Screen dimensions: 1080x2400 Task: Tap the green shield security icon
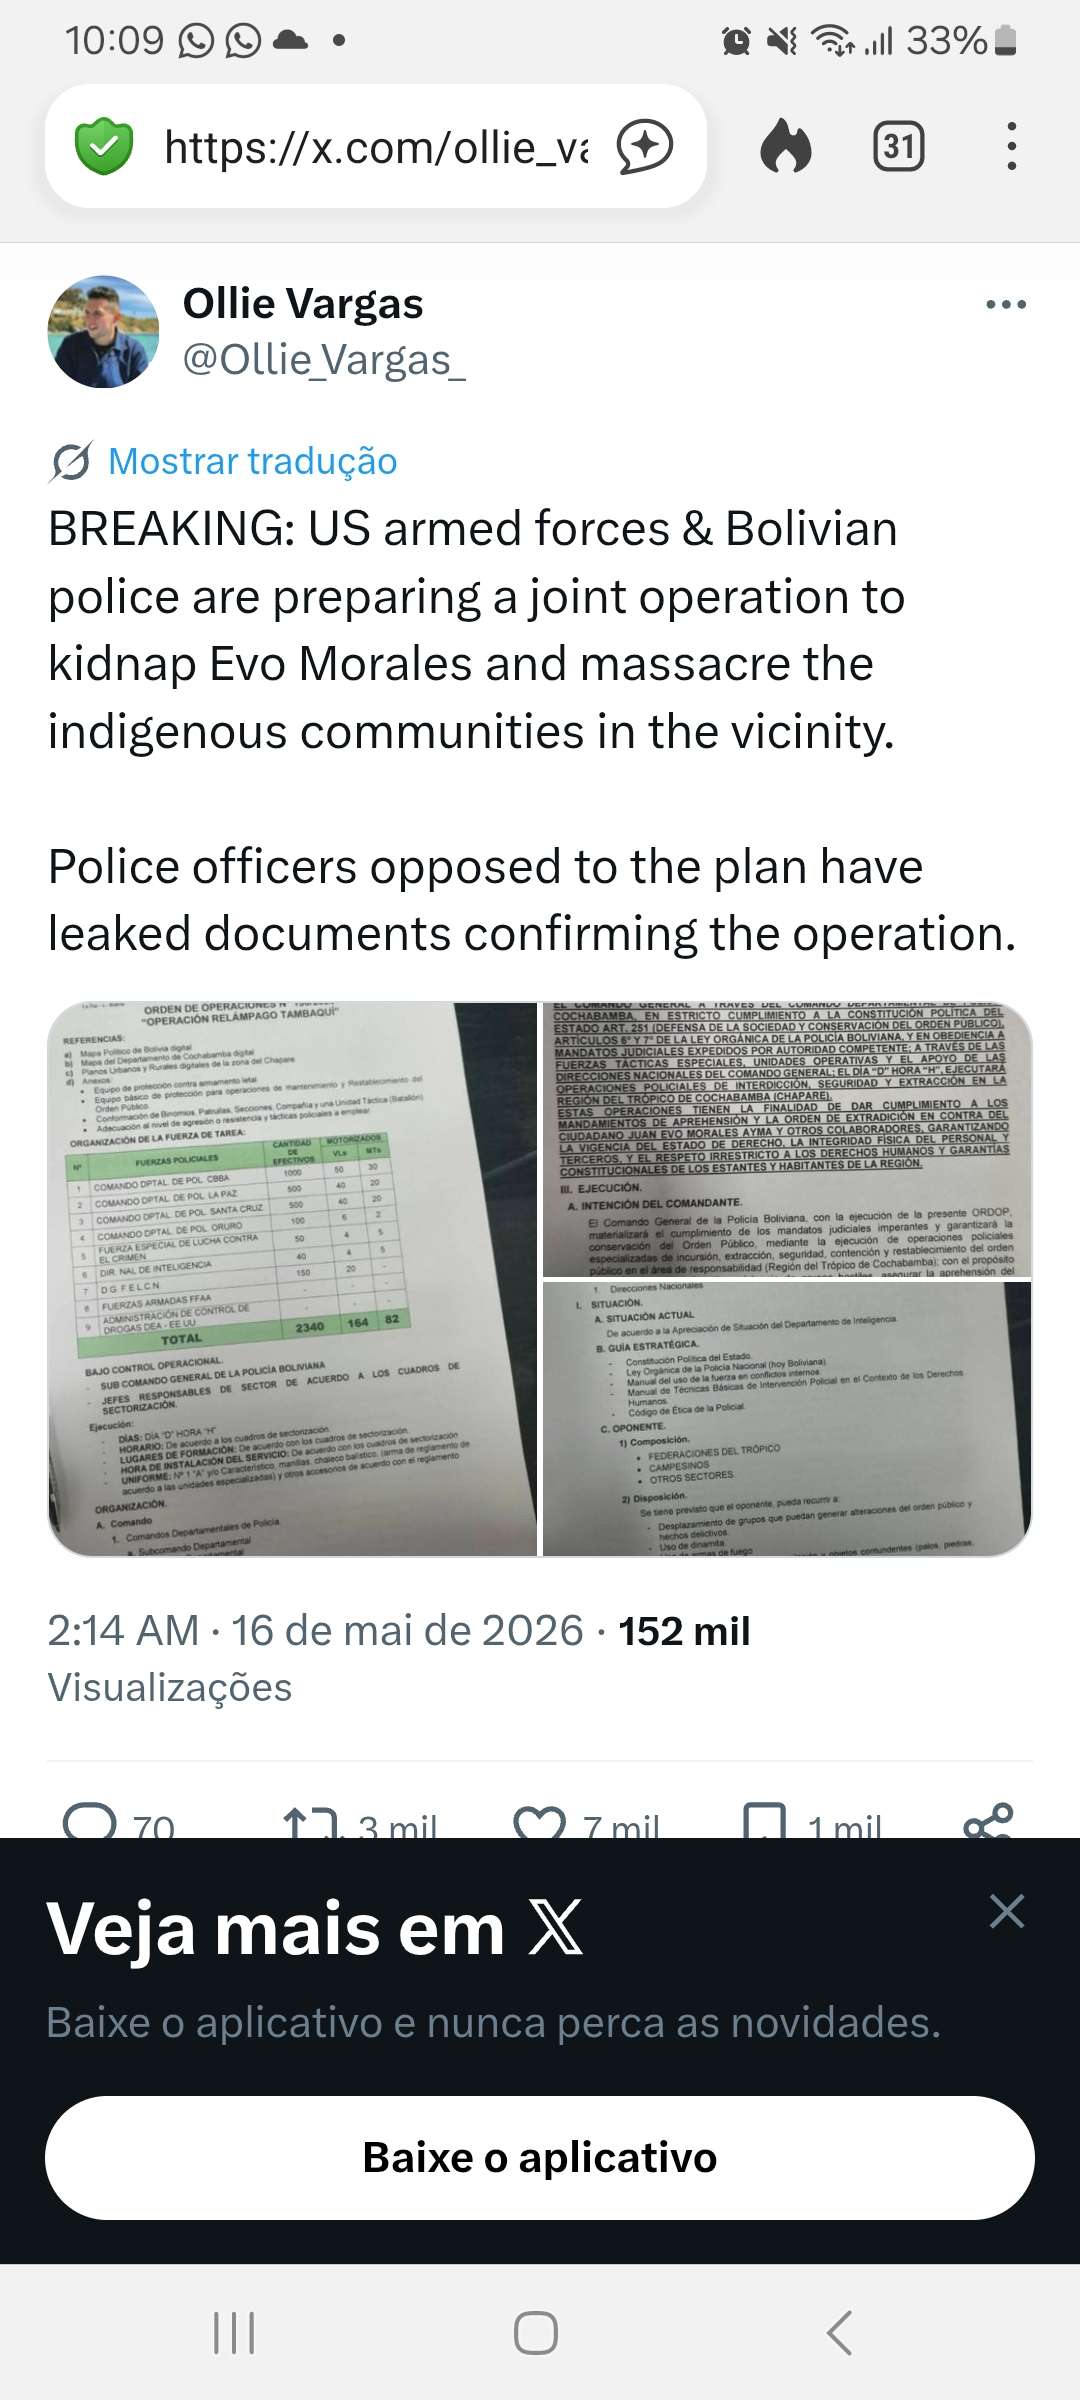pos(104,146)
